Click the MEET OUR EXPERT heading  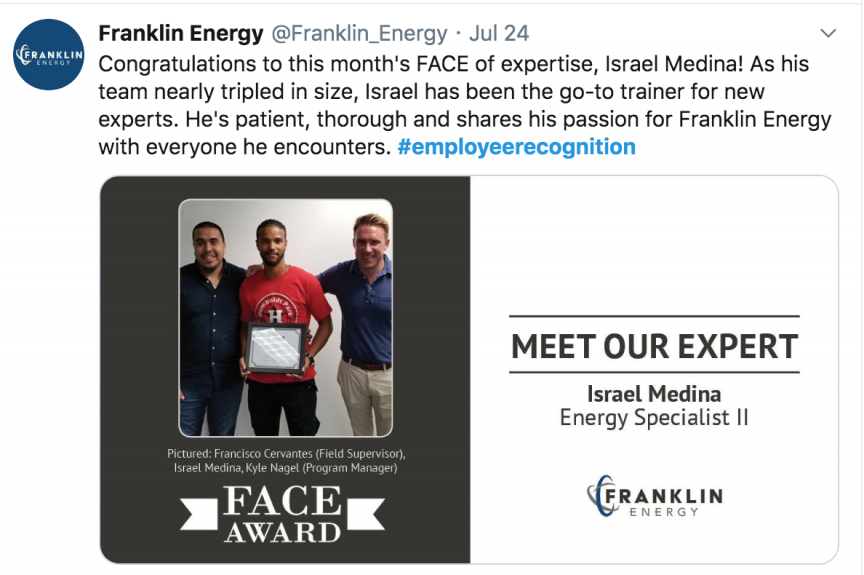tap(654, 346)
